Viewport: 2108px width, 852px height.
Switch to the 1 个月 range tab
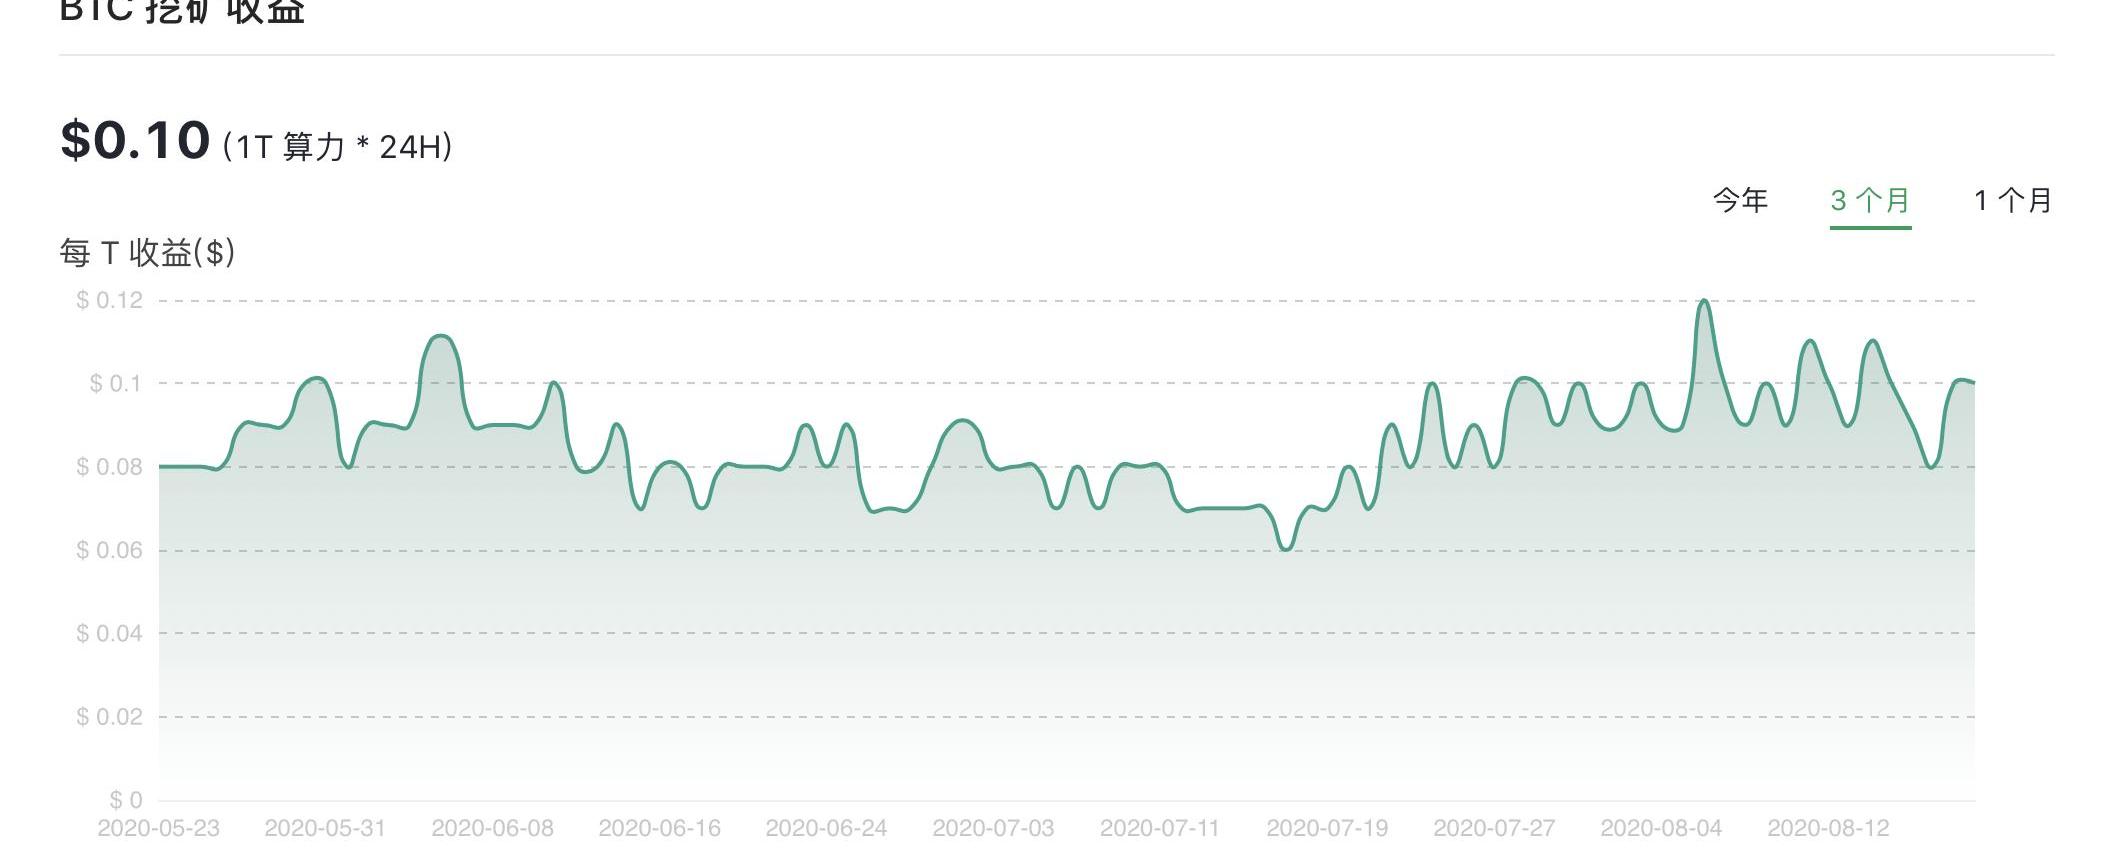coord(2012,201)
